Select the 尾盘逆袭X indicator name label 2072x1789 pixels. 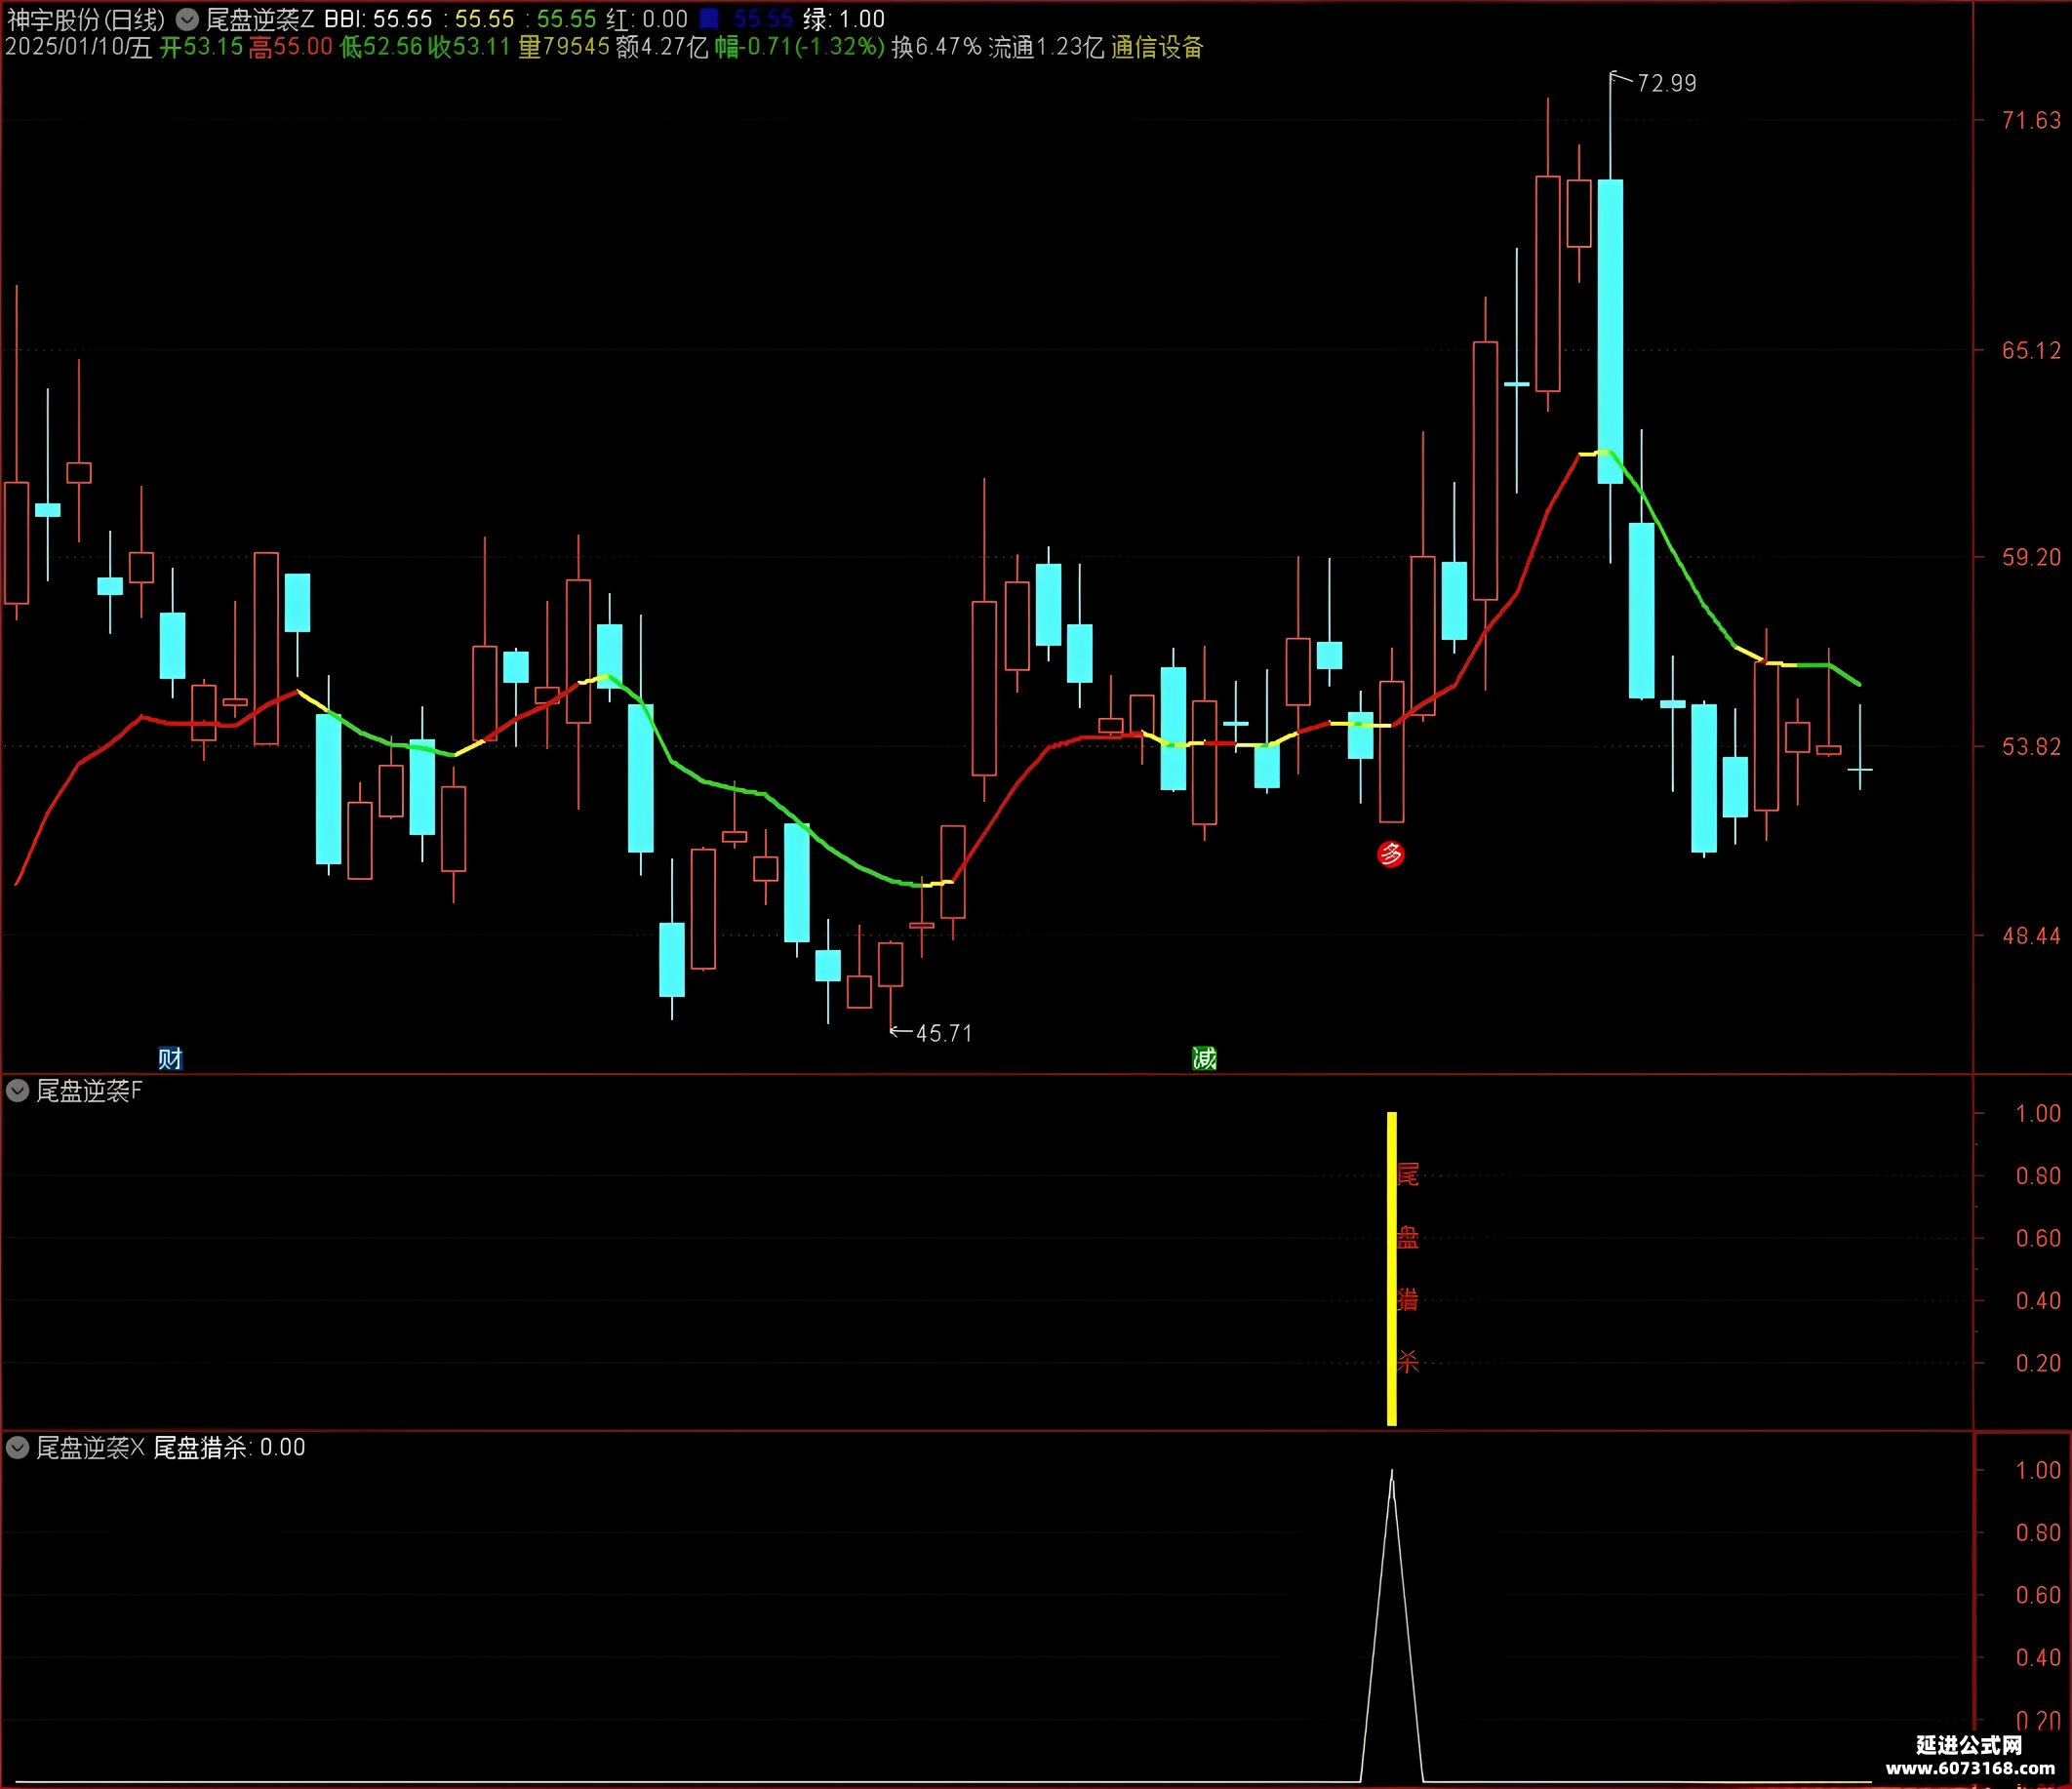click(90, 1447)
